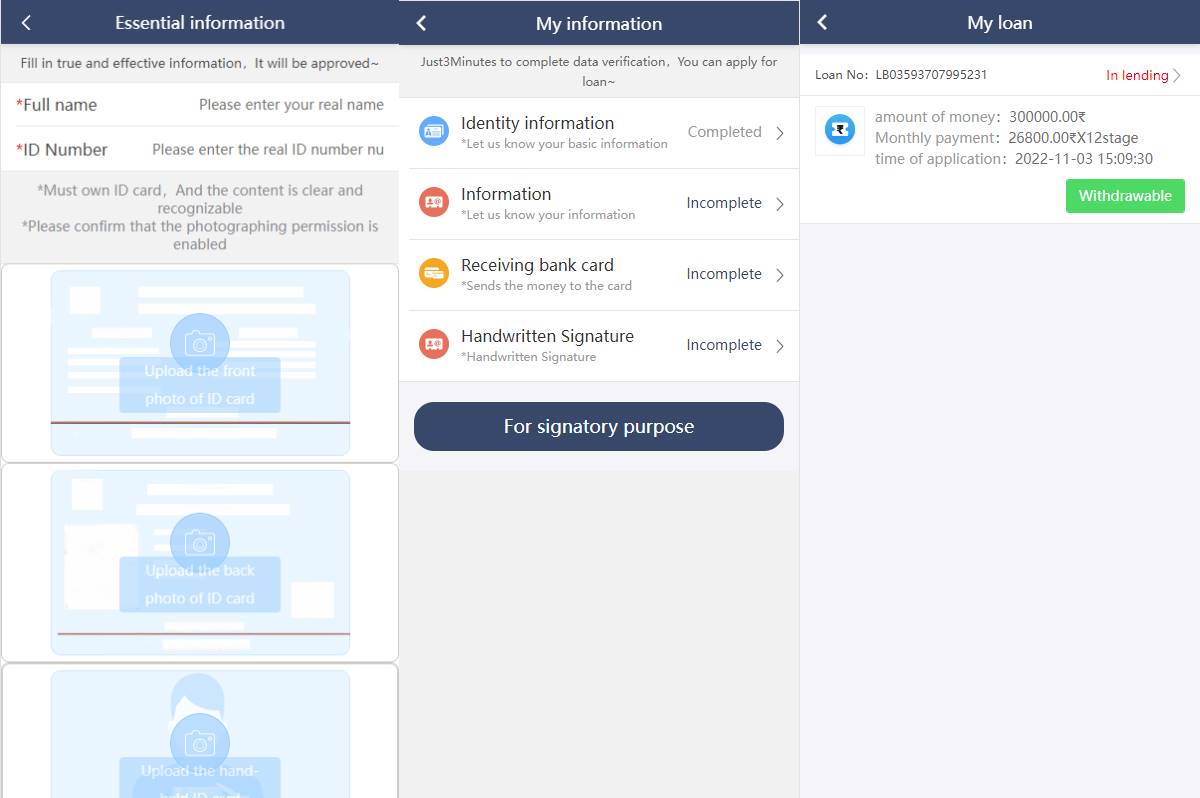Open the Information Incomplete row
The height and width of the screenshot is (798, 1200).
point(599,204)
